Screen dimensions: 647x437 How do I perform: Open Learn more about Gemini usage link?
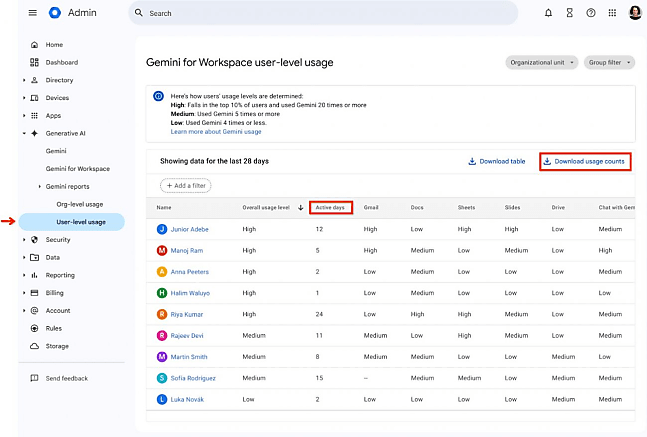(216, 132)
